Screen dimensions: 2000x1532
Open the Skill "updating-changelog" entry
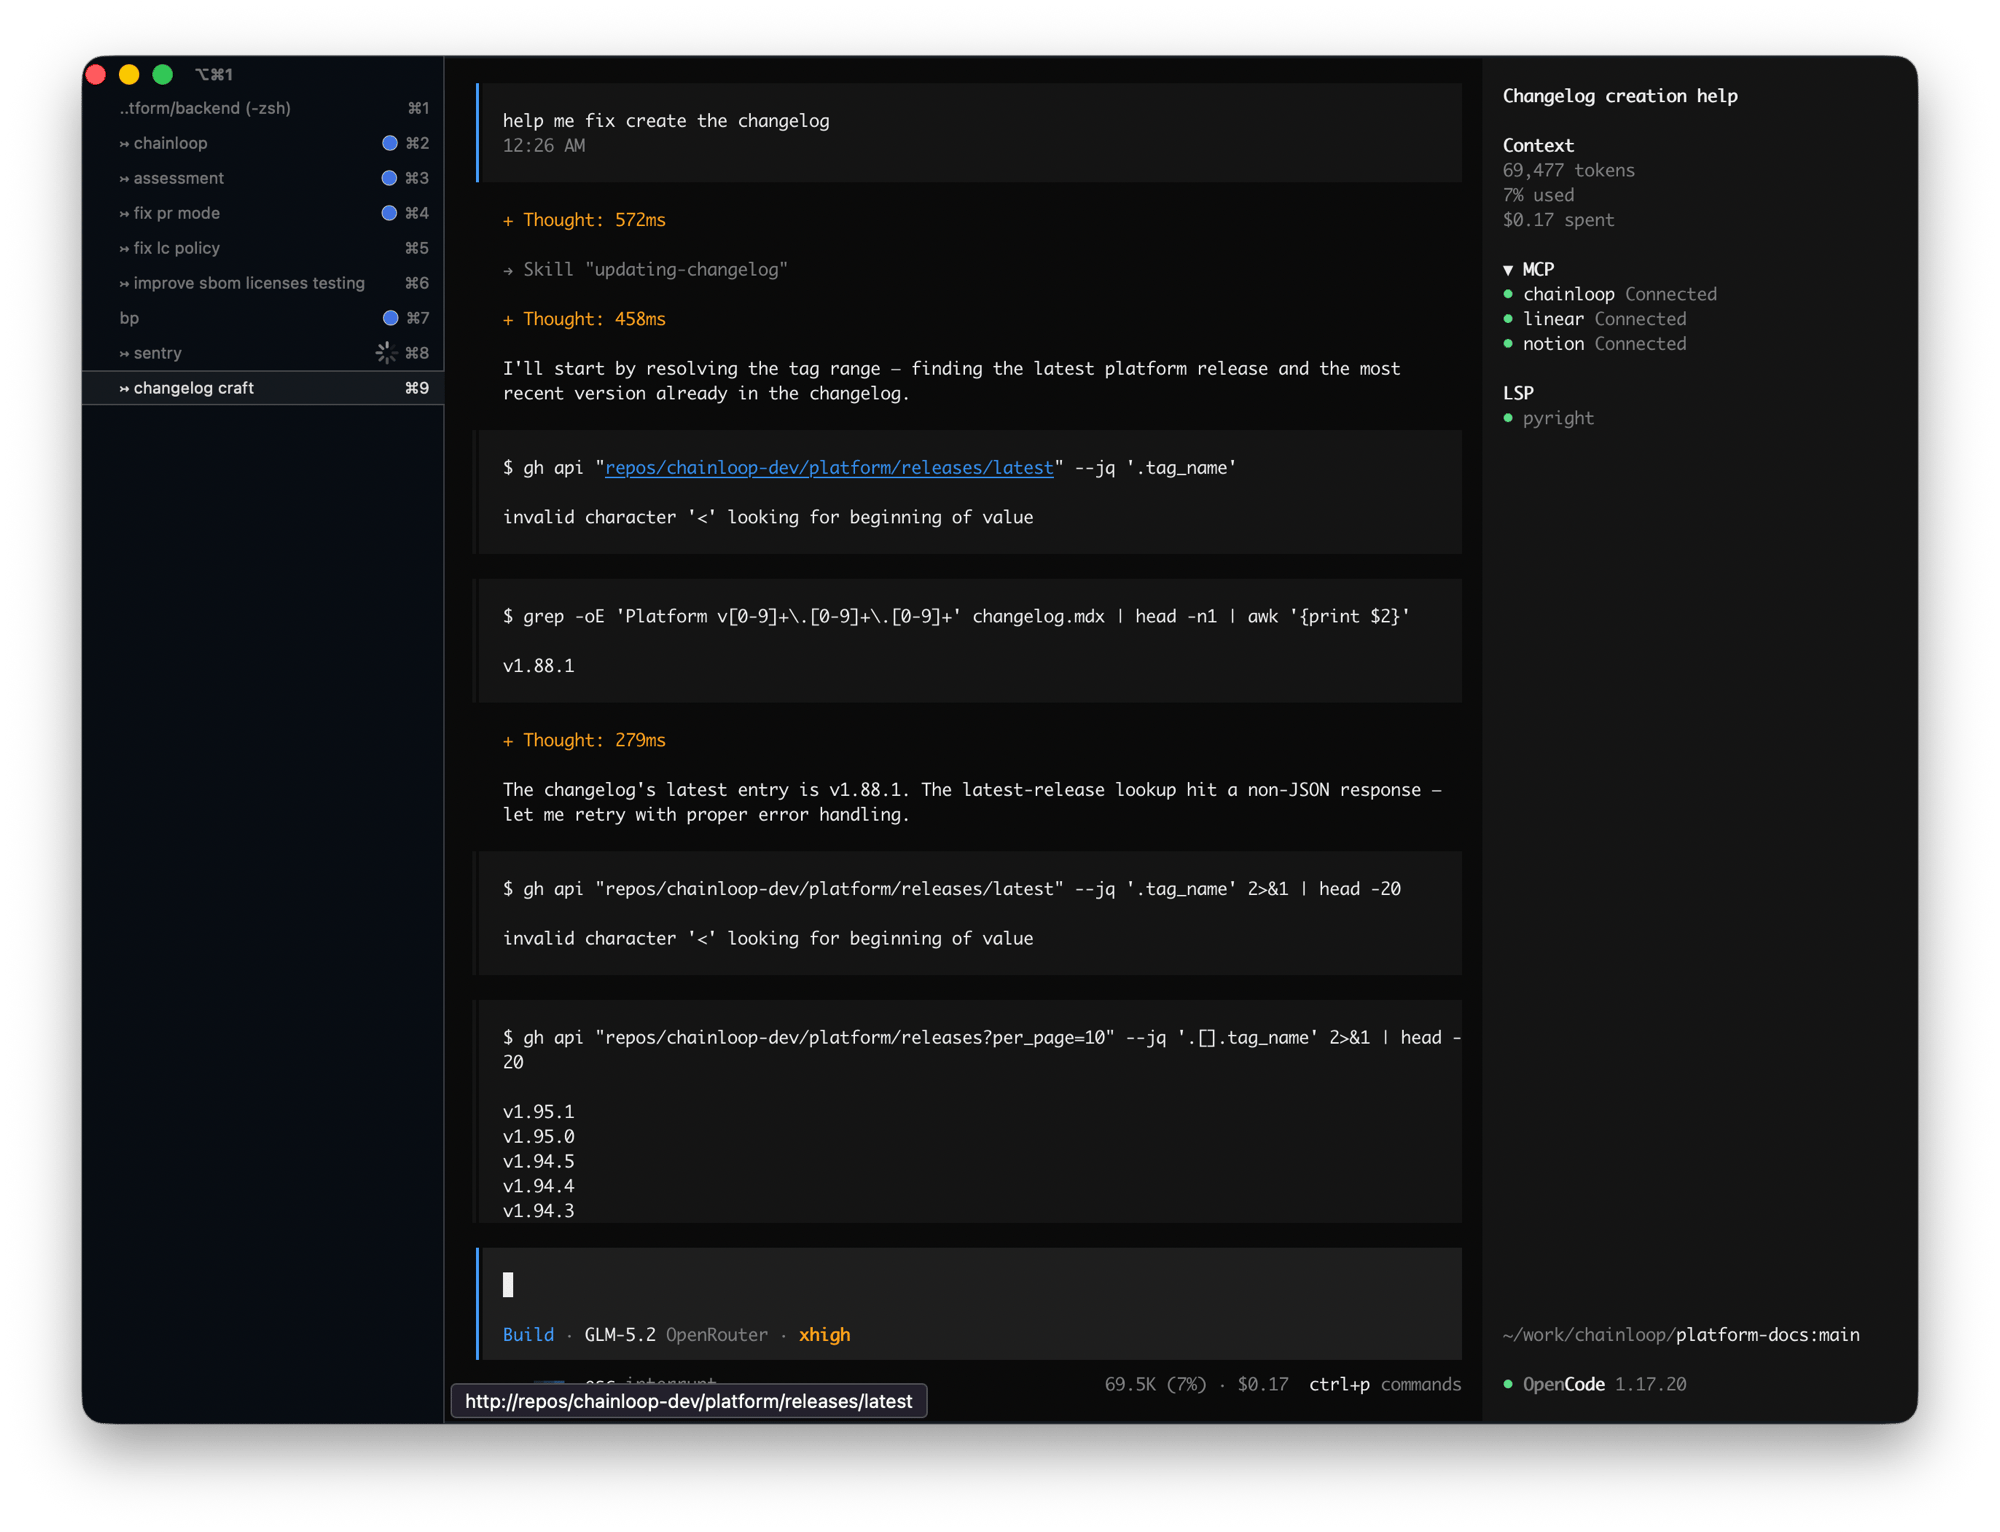[x=645, y=269]
